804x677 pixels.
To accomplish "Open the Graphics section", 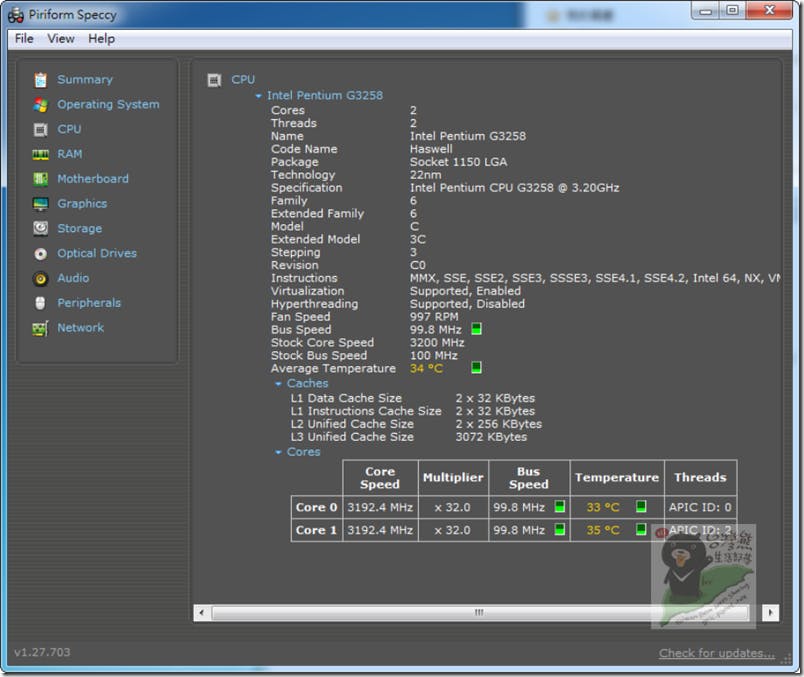I will coord(82,204).
